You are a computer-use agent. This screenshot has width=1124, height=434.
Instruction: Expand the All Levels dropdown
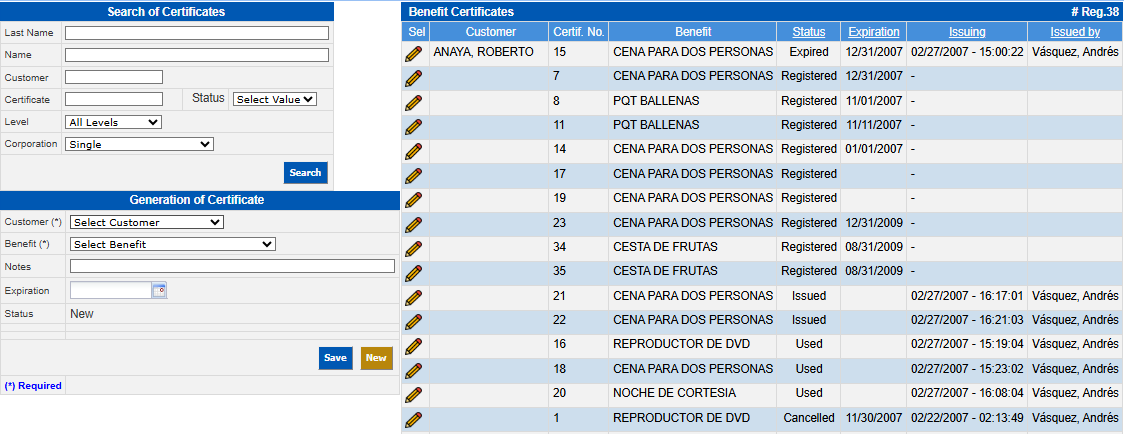pos(113,122)
